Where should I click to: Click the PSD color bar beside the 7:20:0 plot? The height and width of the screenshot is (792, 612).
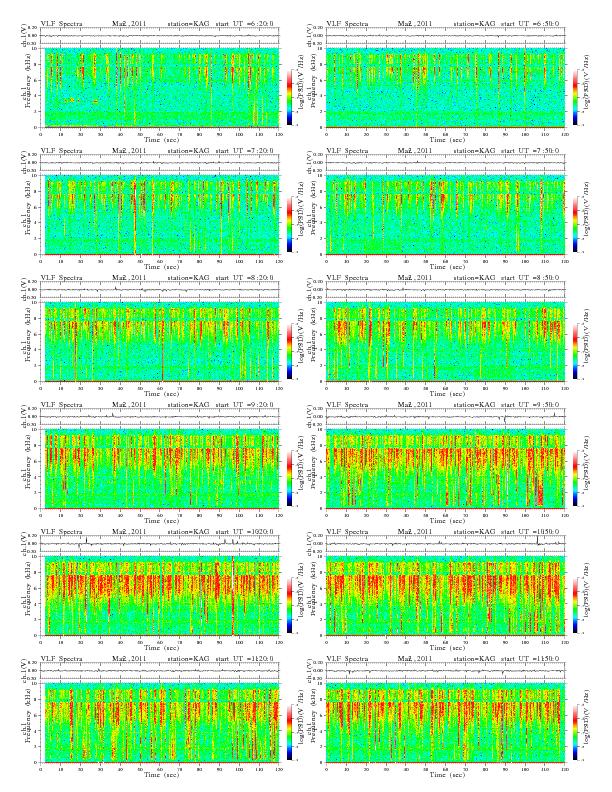click(289, 224)
